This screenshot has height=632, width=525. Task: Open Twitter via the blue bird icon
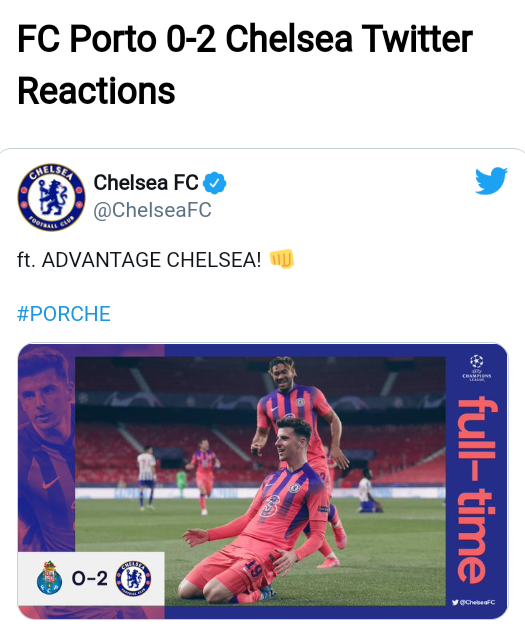pyautogui.click(x=491, y=181)
